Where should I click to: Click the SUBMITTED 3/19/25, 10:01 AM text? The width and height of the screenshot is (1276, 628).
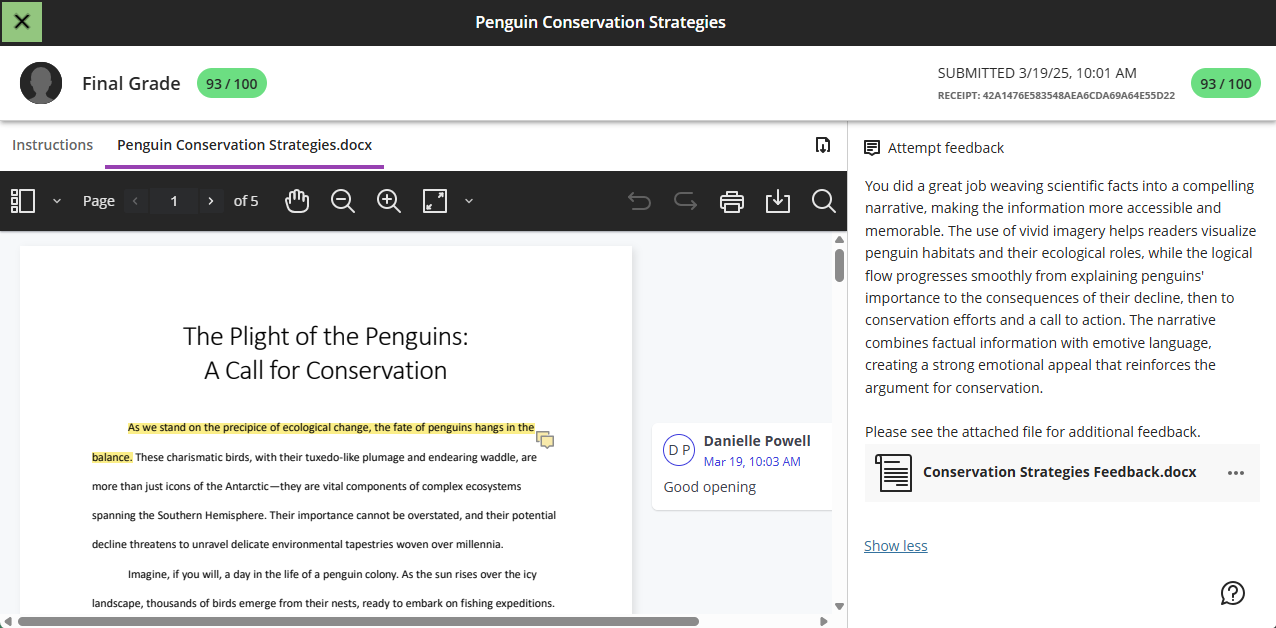click(x=1037, y=73)
